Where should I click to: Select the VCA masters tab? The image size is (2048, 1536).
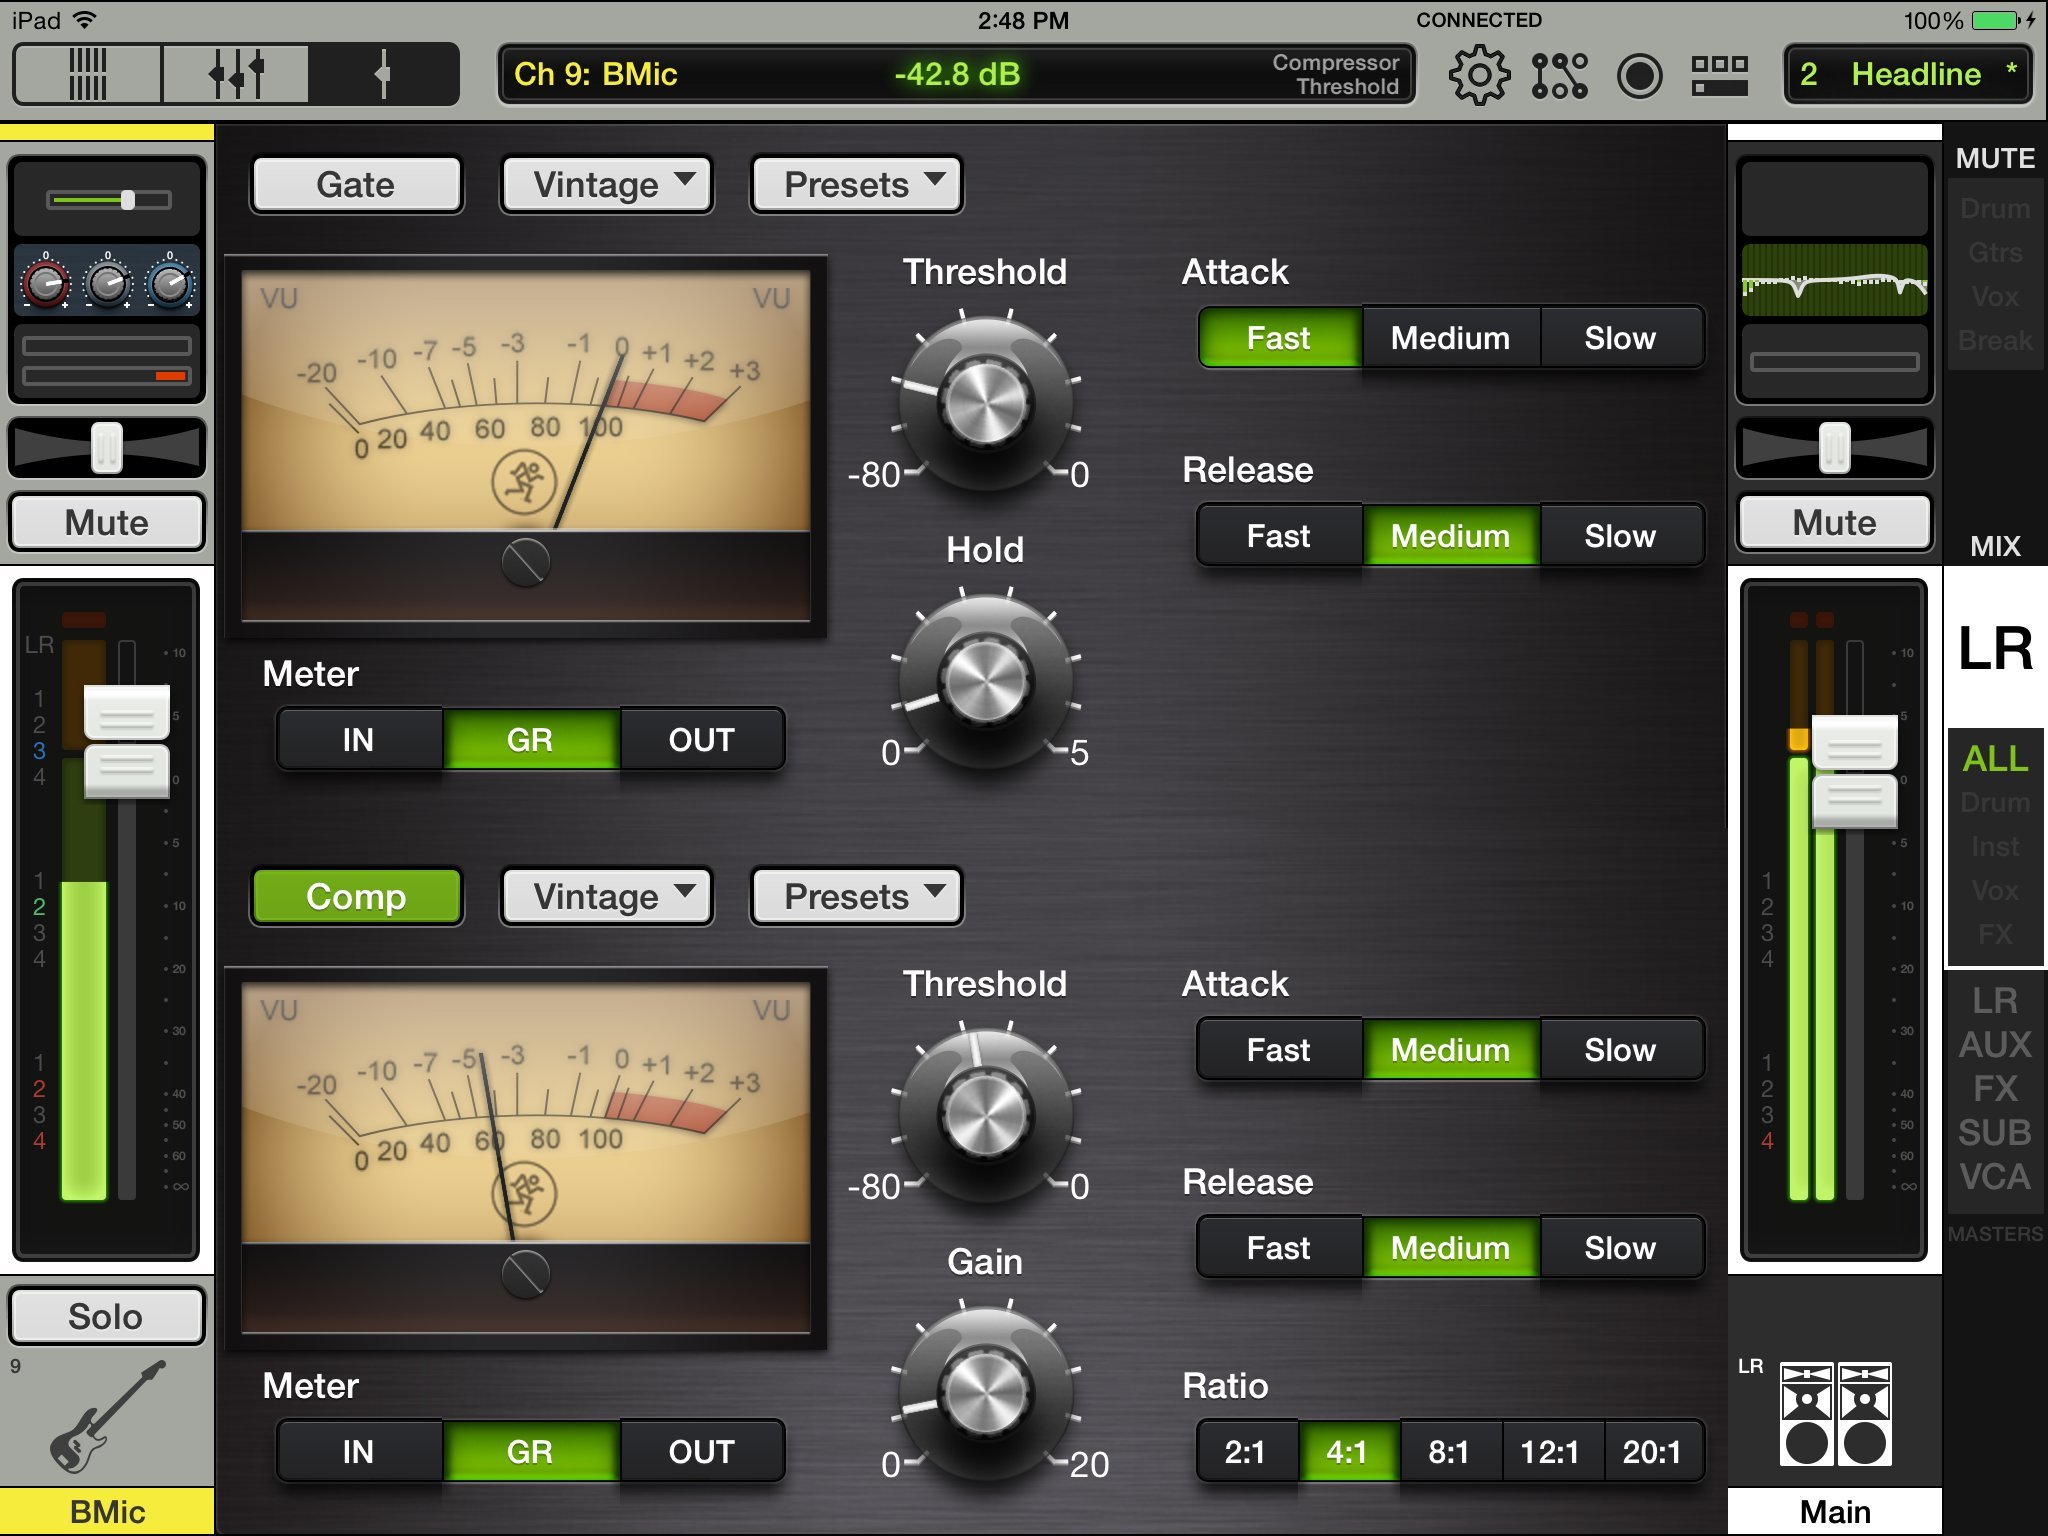pos(1994,1176)
